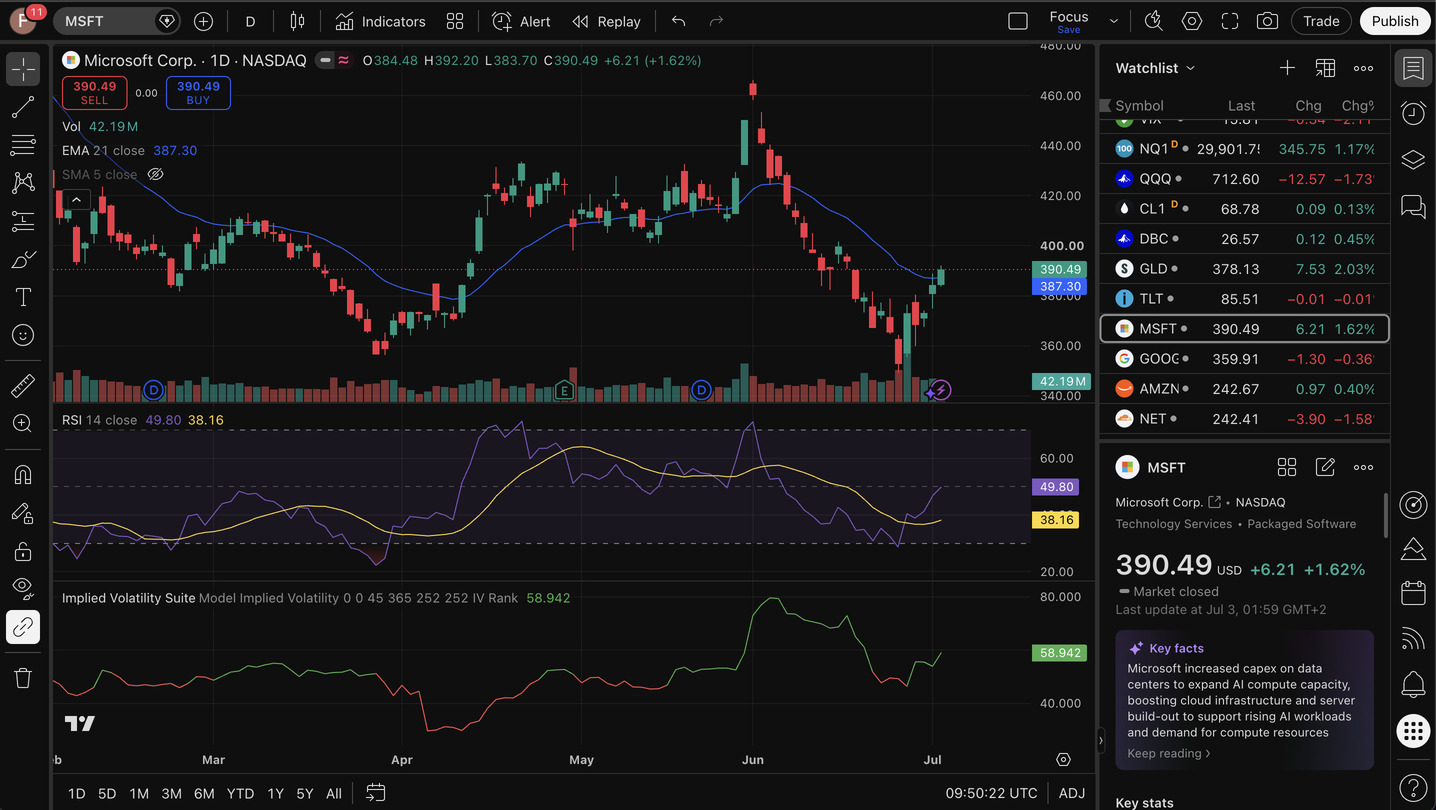Image resolution: width=1436 pixels, height=810 pixels.
Task: Click the red 390.49 SELL button
Action: (x=94, y=92)
